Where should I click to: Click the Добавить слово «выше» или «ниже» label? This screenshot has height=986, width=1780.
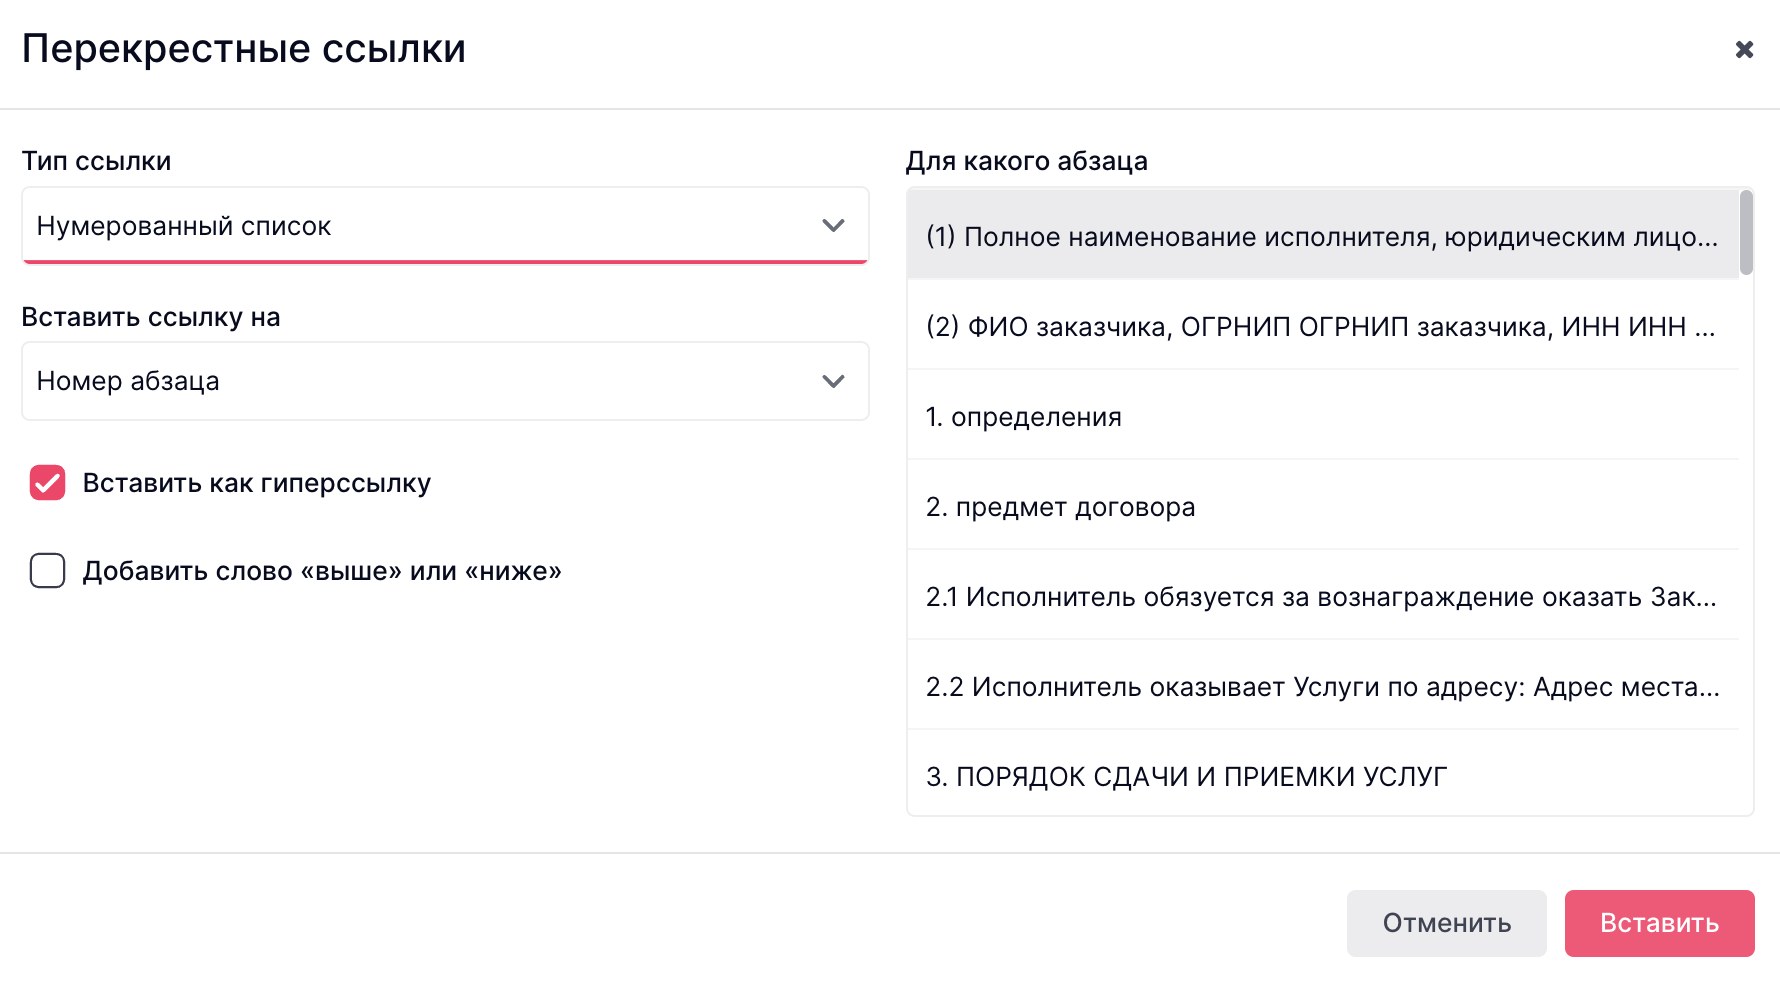click(322, 571)
